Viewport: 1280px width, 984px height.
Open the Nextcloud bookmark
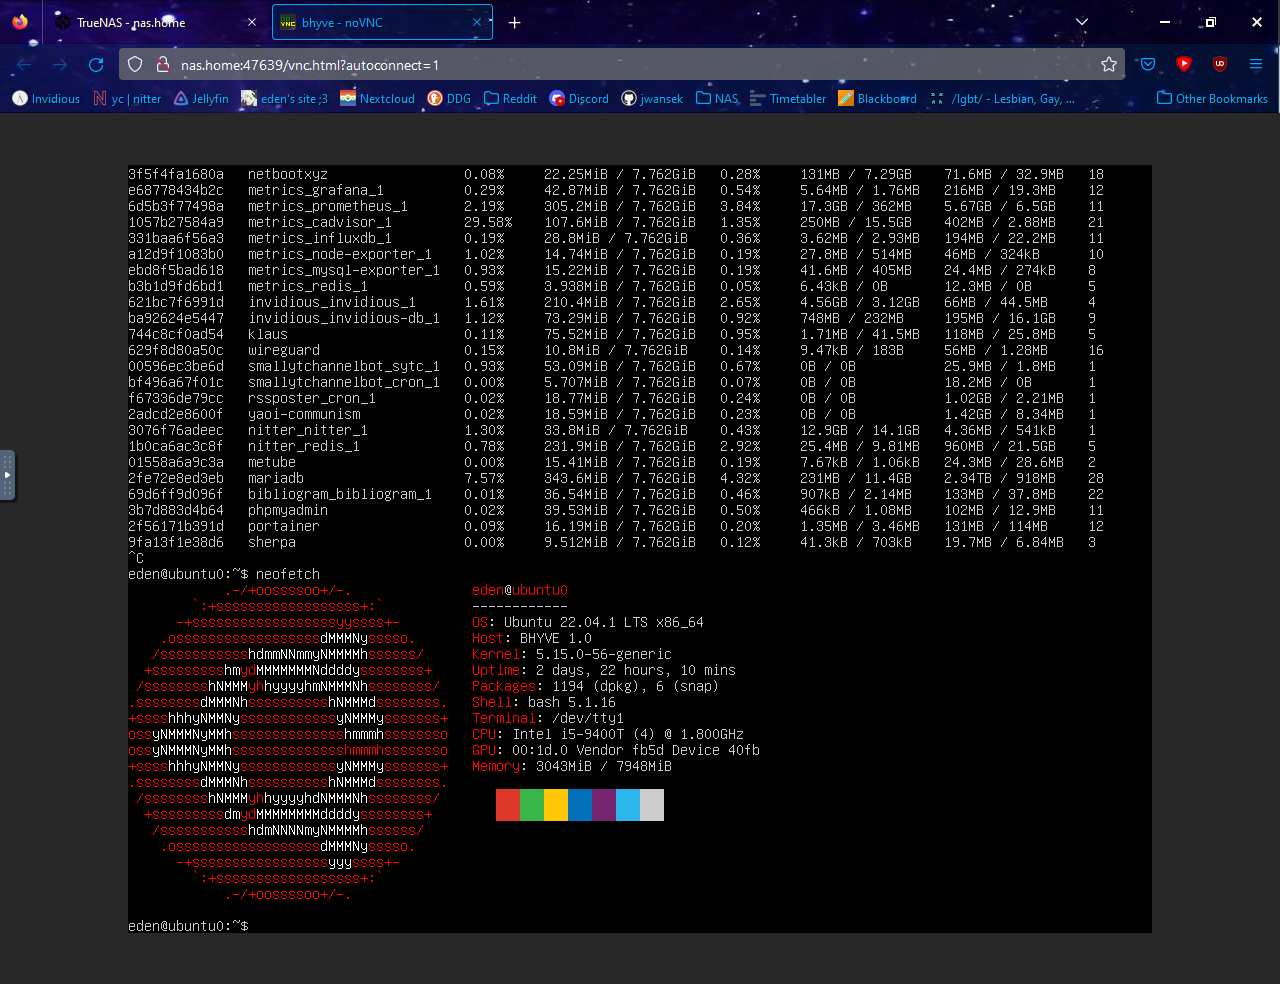377,98
